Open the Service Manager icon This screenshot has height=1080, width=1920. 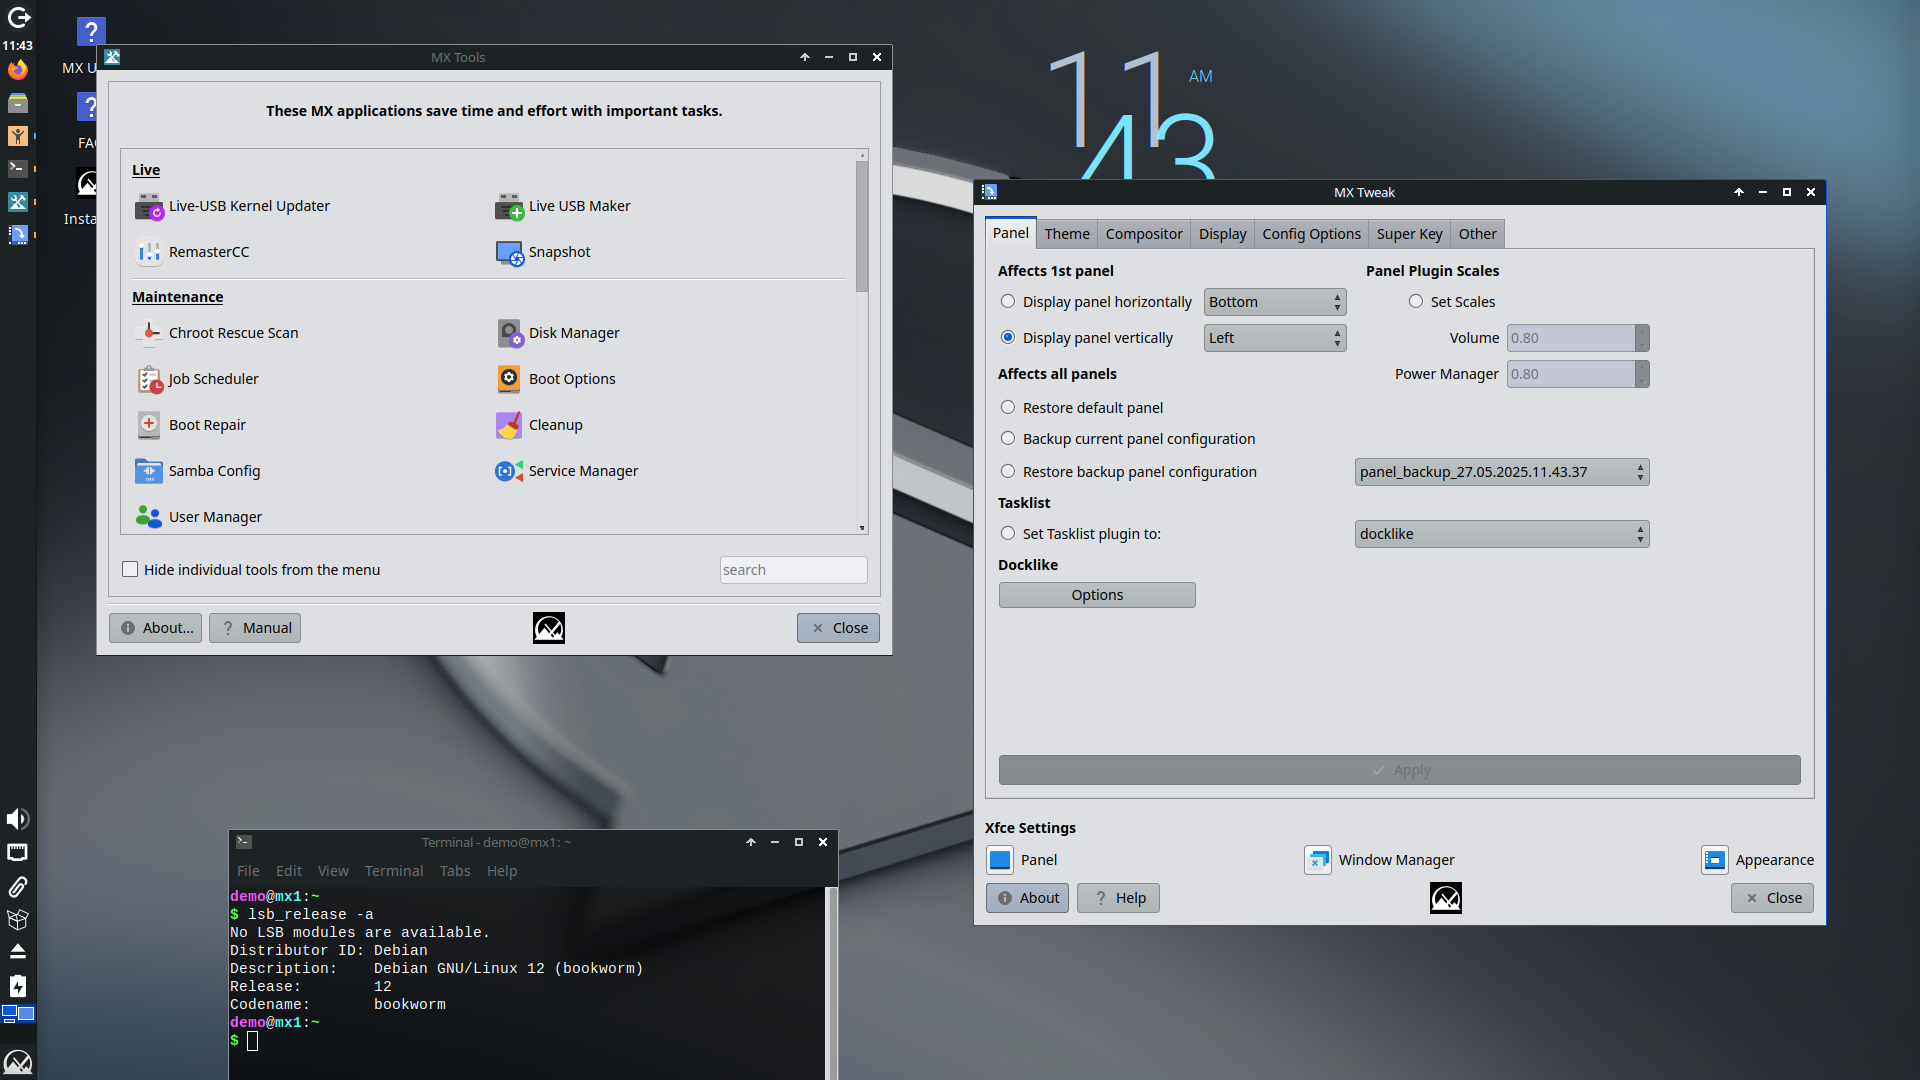509,472
